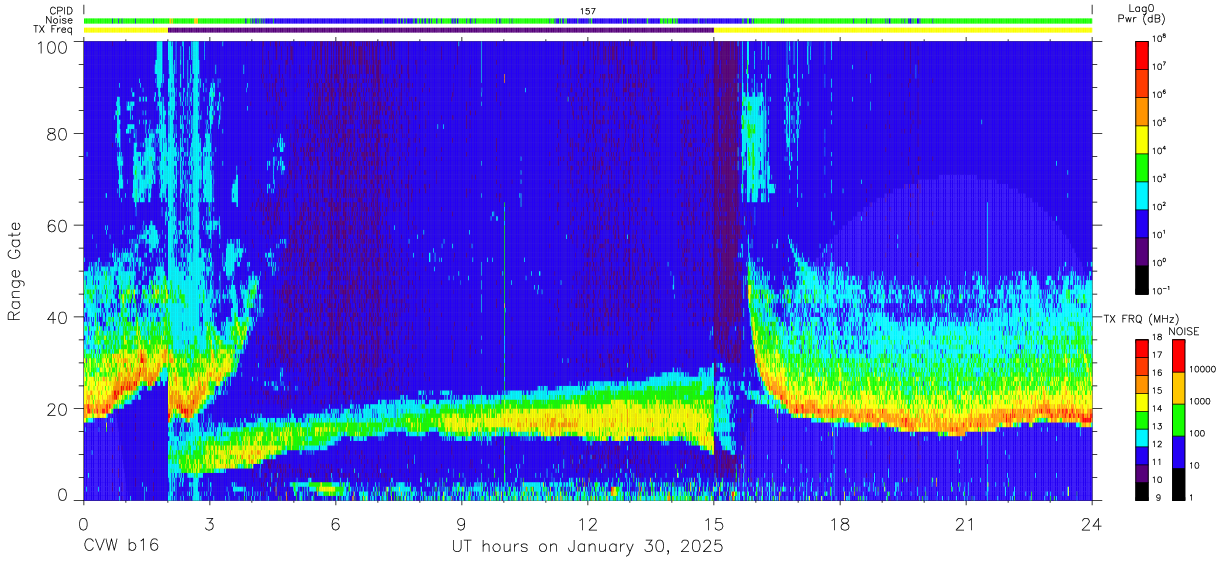Click the 10^0 tick on the power colorbar
The image size is (1228, 567).
(1159, 263)
